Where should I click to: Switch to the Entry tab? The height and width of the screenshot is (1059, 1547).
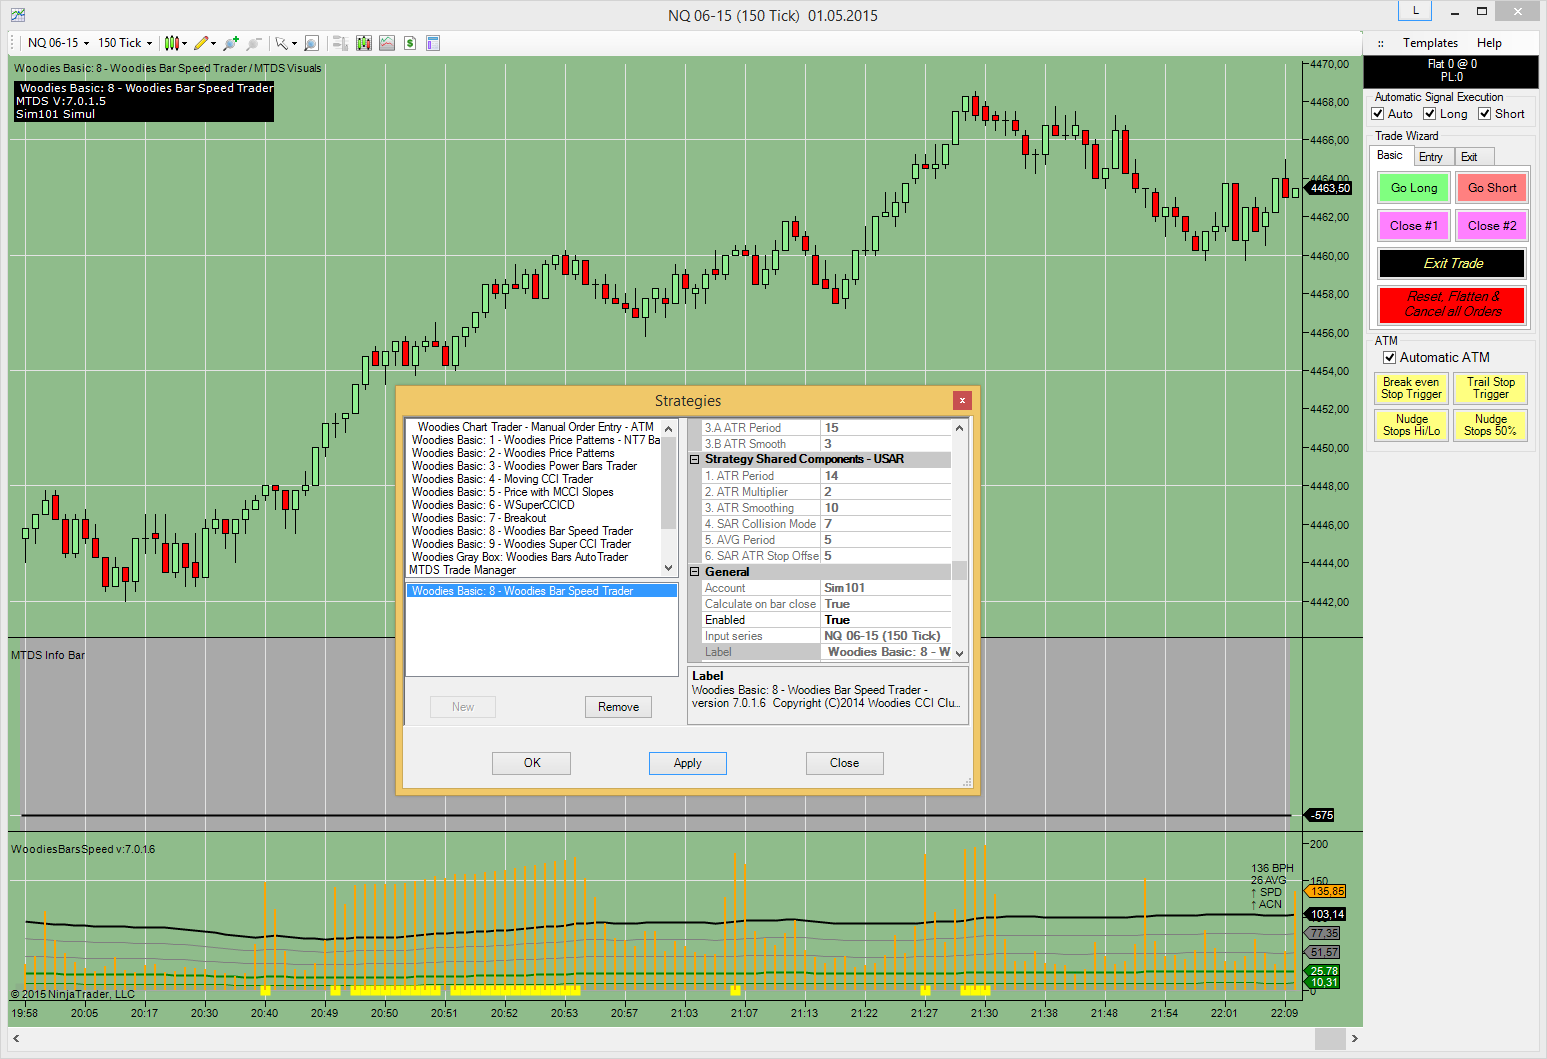[1430, 157]
